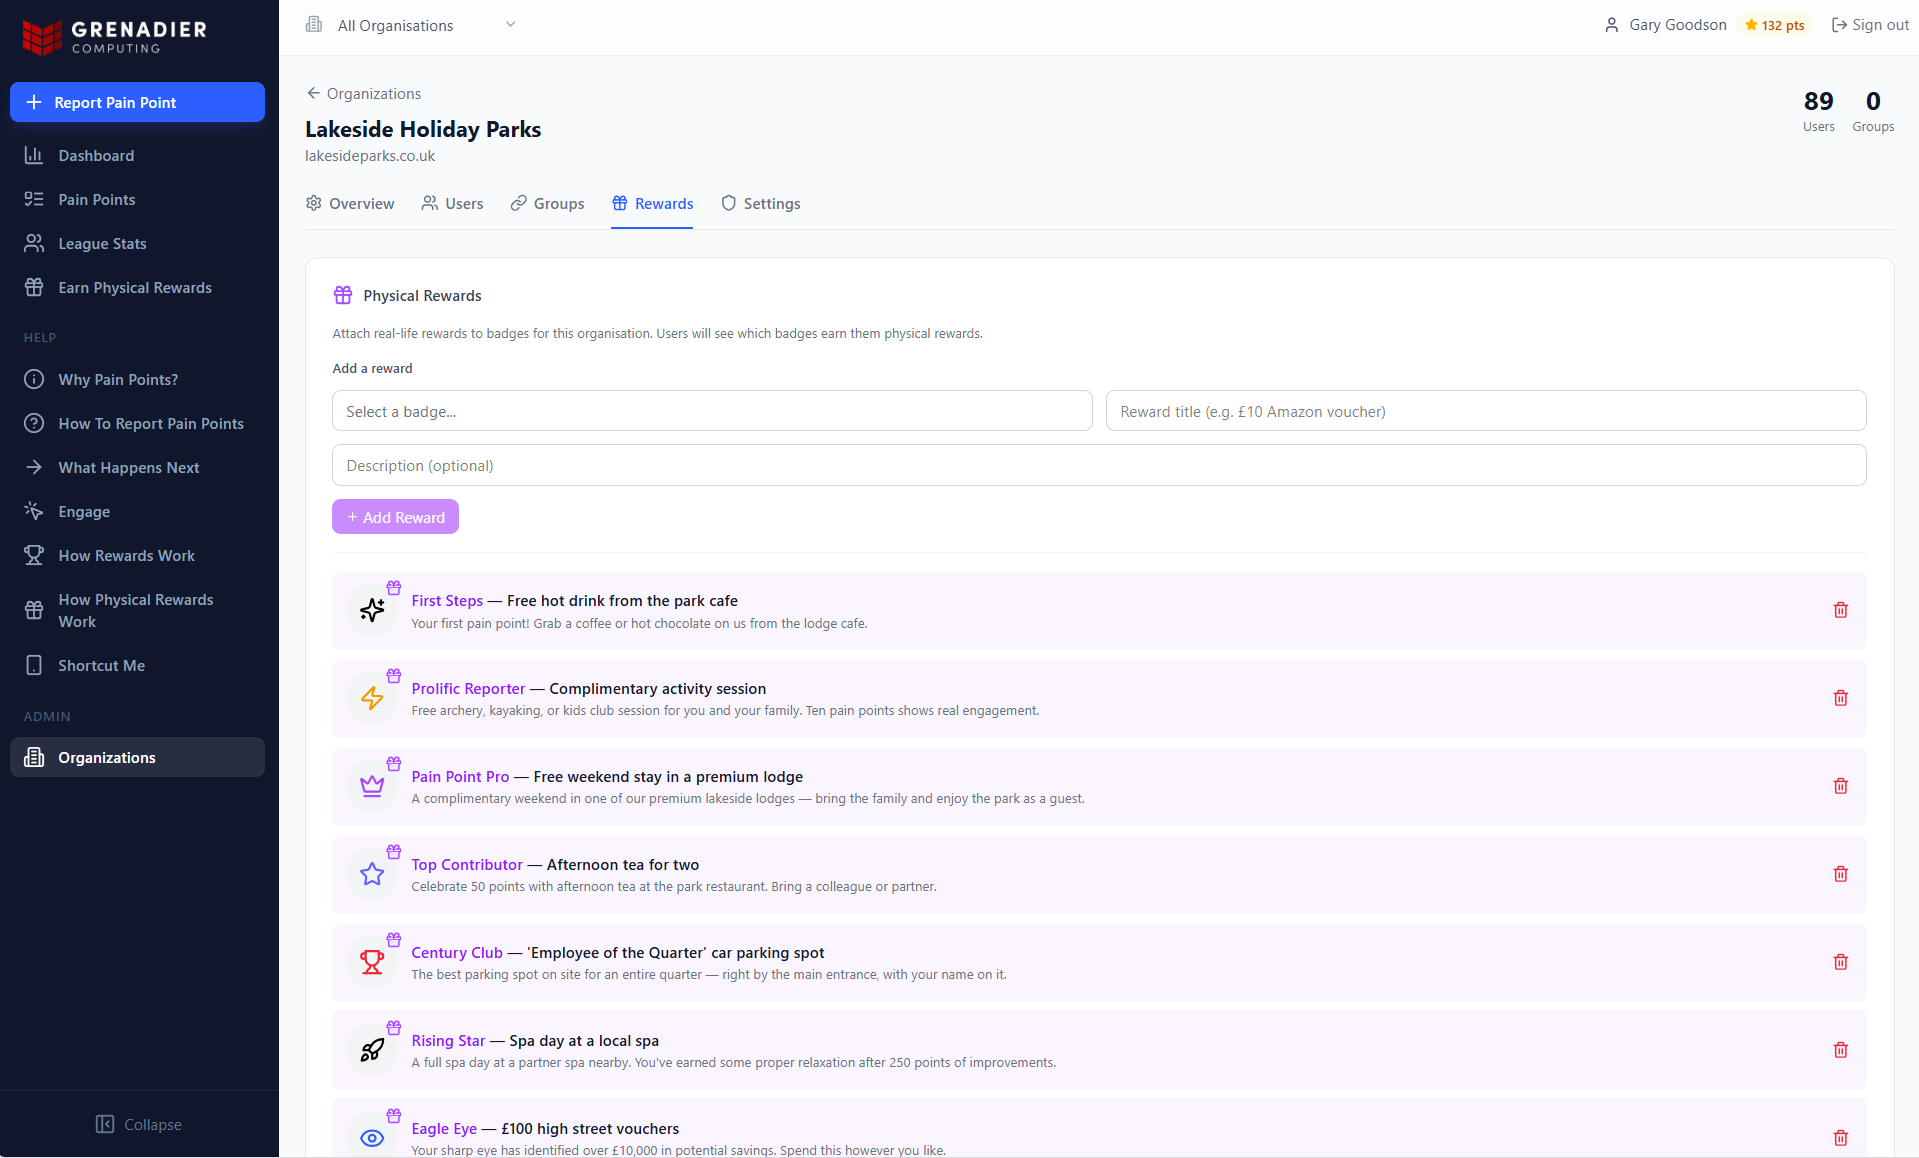The width and height of the screenshot is (1919, 1158).
Task: Click the Add Reward button
Action: pos(395,516)
